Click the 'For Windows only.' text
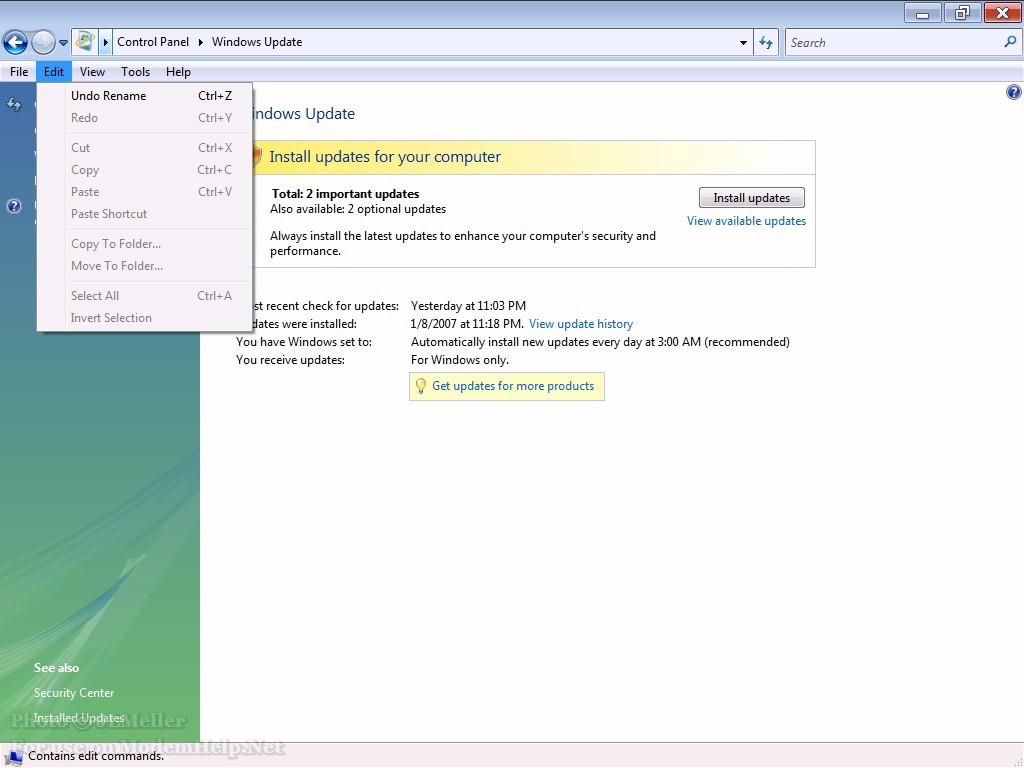This screenshot has width=1024, height=768. tap(460, 360)
